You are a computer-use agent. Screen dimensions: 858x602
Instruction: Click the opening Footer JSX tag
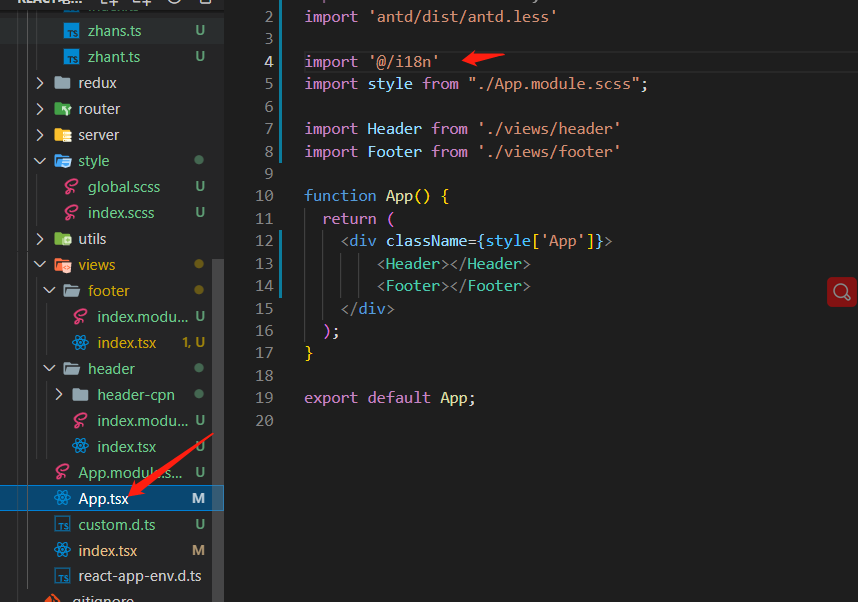click(413, 286)
